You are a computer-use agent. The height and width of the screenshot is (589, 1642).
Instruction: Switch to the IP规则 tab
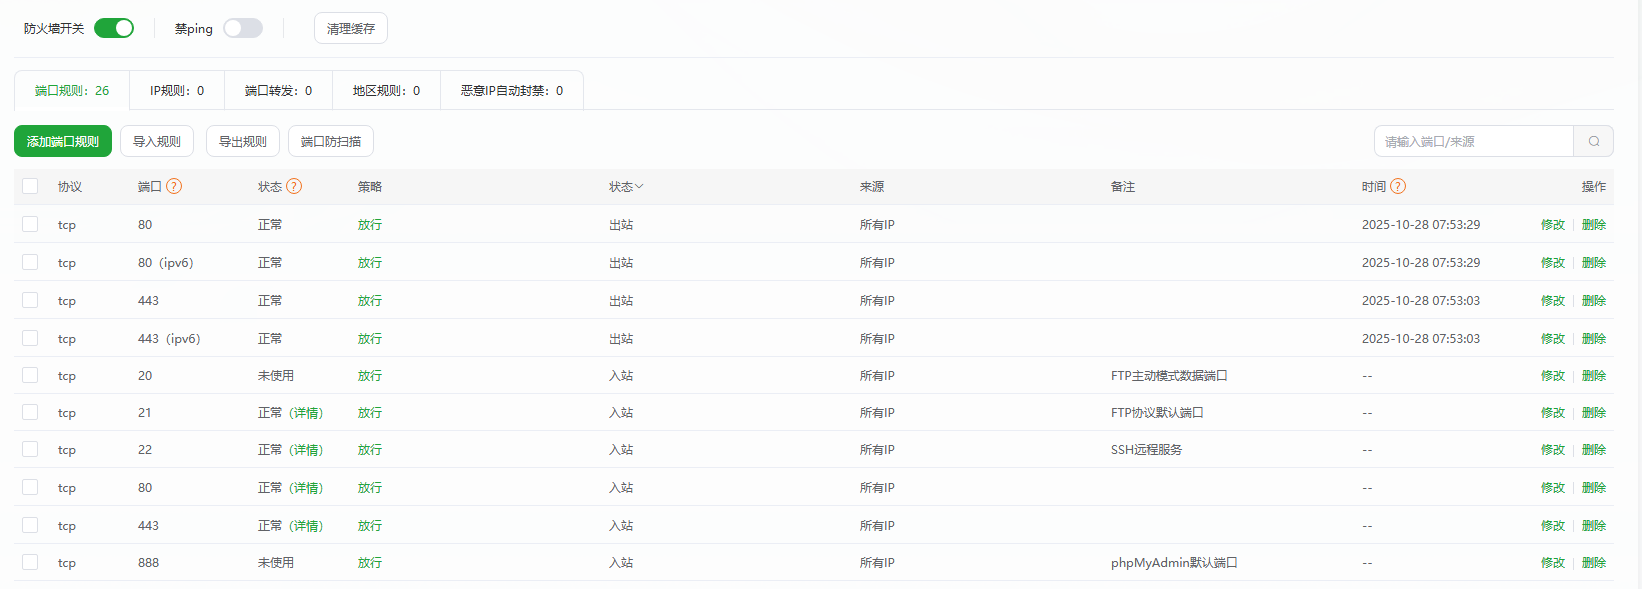[177, 90]
